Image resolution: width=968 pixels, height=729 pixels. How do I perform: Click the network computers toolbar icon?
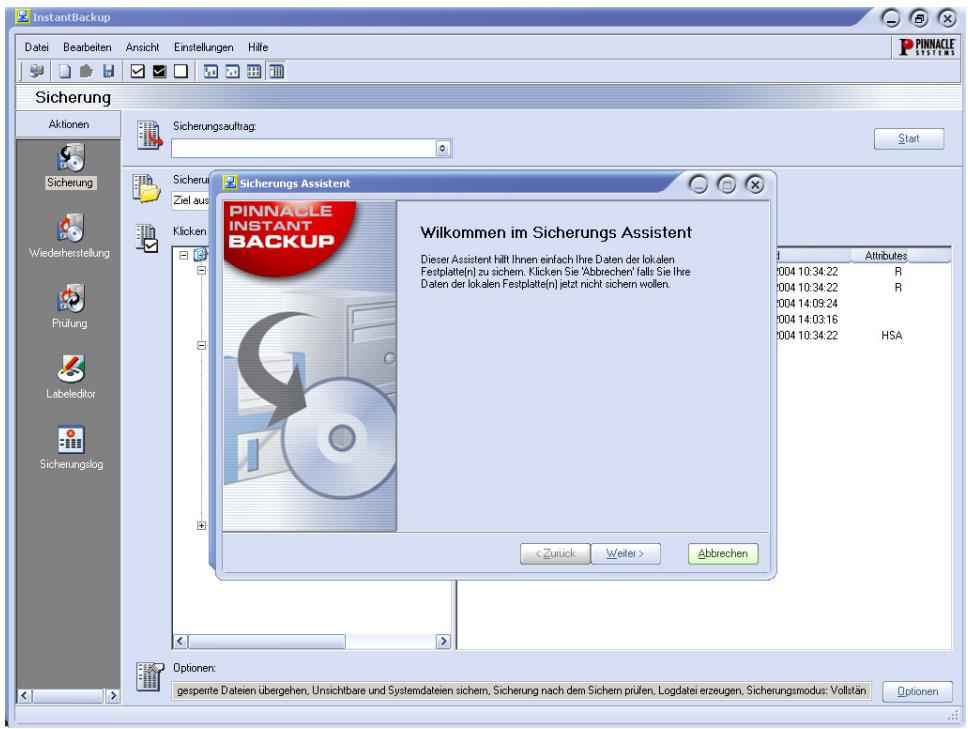[x=37, y=71]
